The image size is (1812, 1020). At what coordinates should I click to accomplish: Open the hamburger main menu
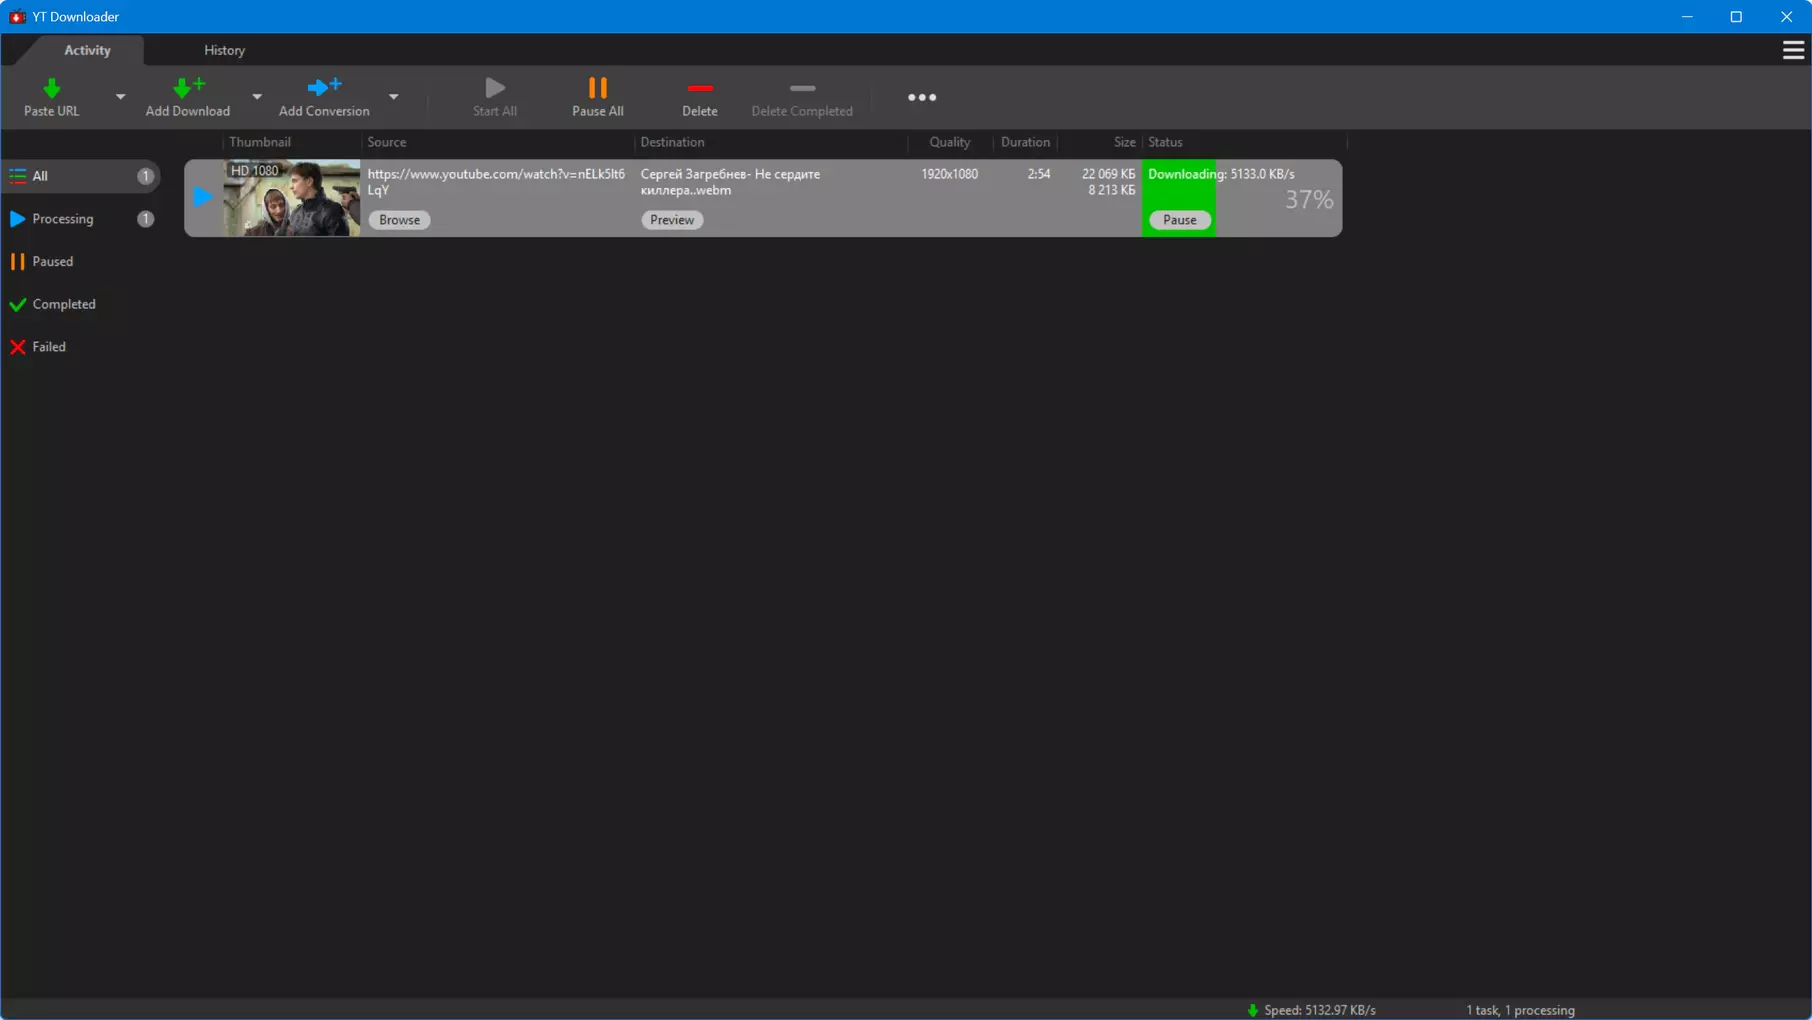[1793, 50]
